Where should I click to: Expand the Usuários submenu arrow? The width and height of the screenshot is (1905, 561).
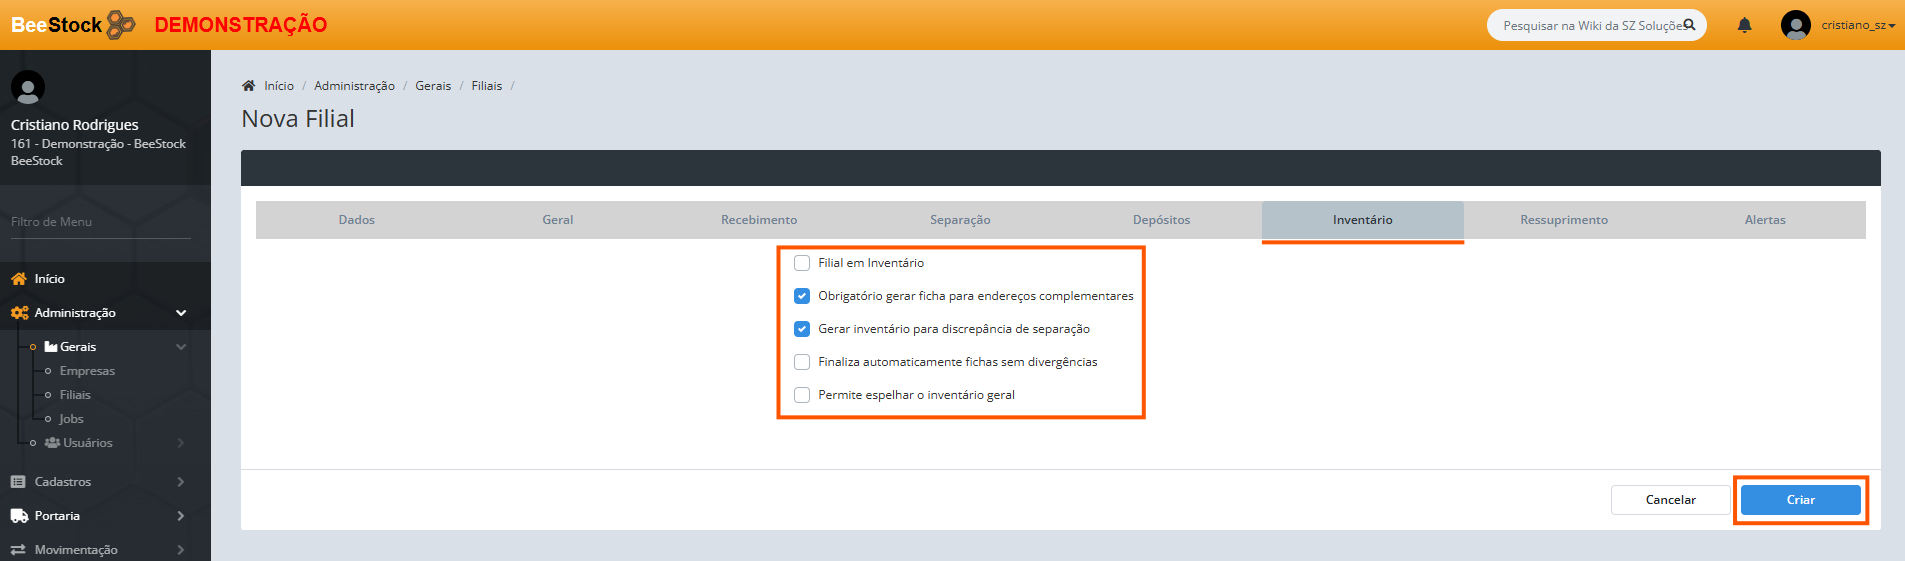coord(181,443)
